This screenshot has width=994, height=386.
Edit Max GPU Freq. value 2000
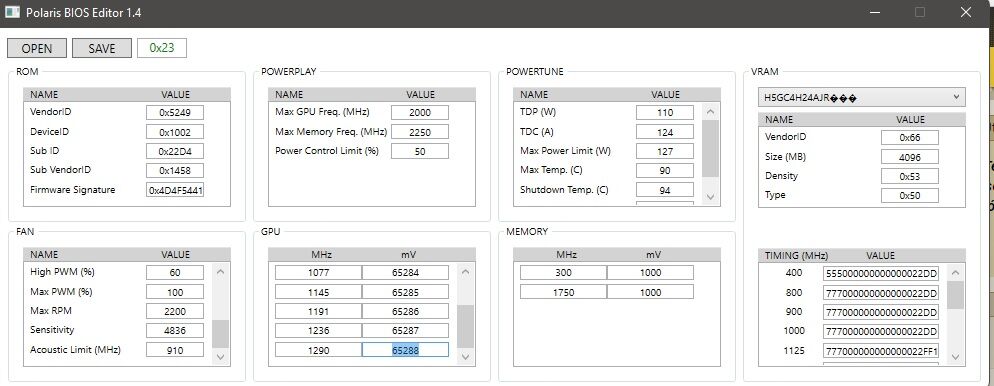point(420,112)
